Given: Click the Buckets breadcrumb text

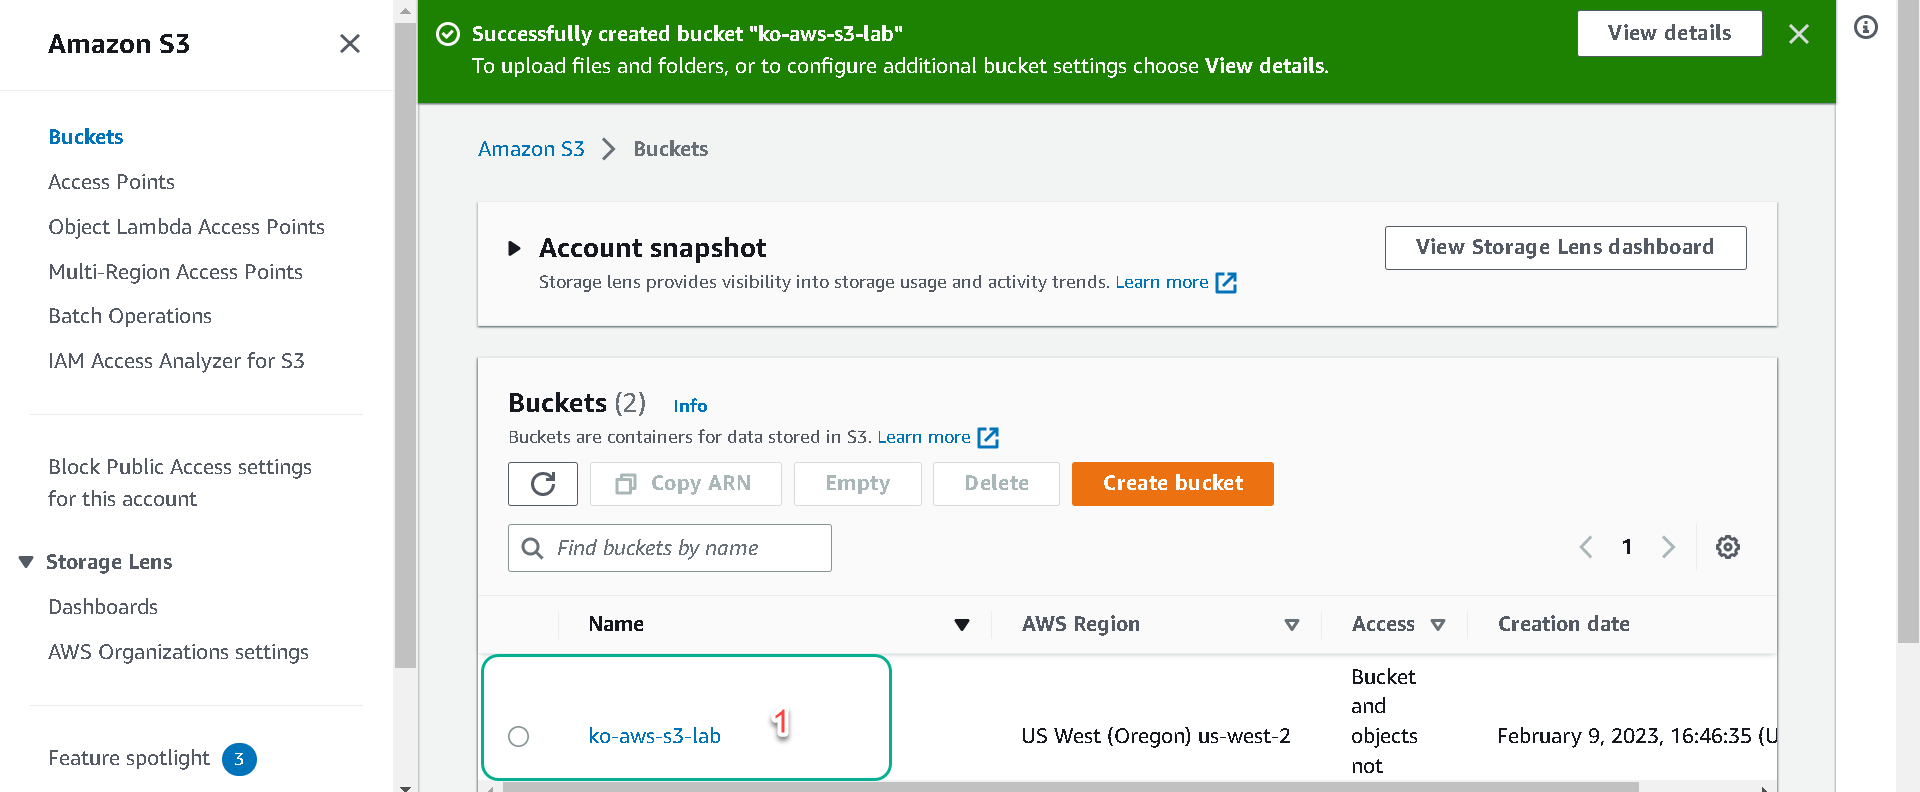Looking at the screenshot, I should pyautogui.click(x=671, y=149).
